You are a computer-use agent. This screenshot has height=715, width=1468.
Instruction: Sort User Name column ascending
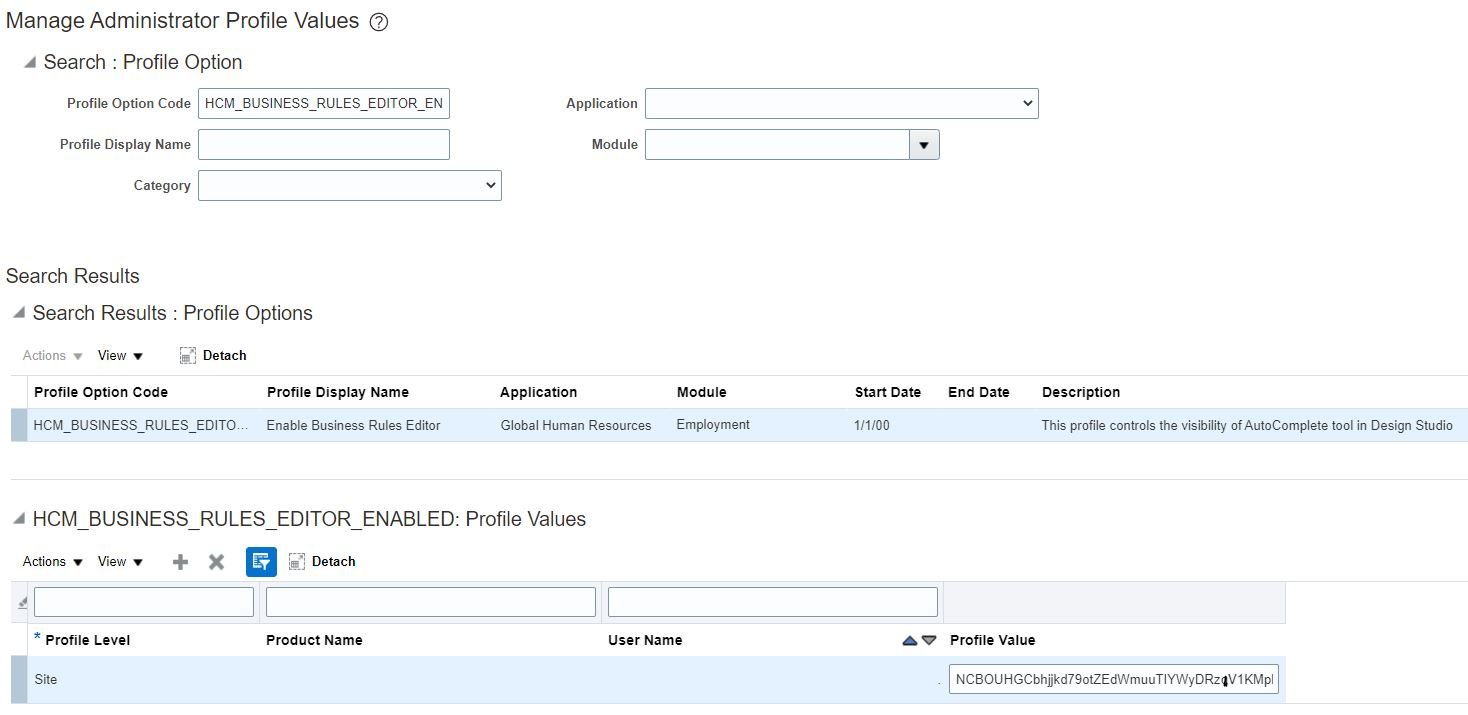[x=911, y=640]
